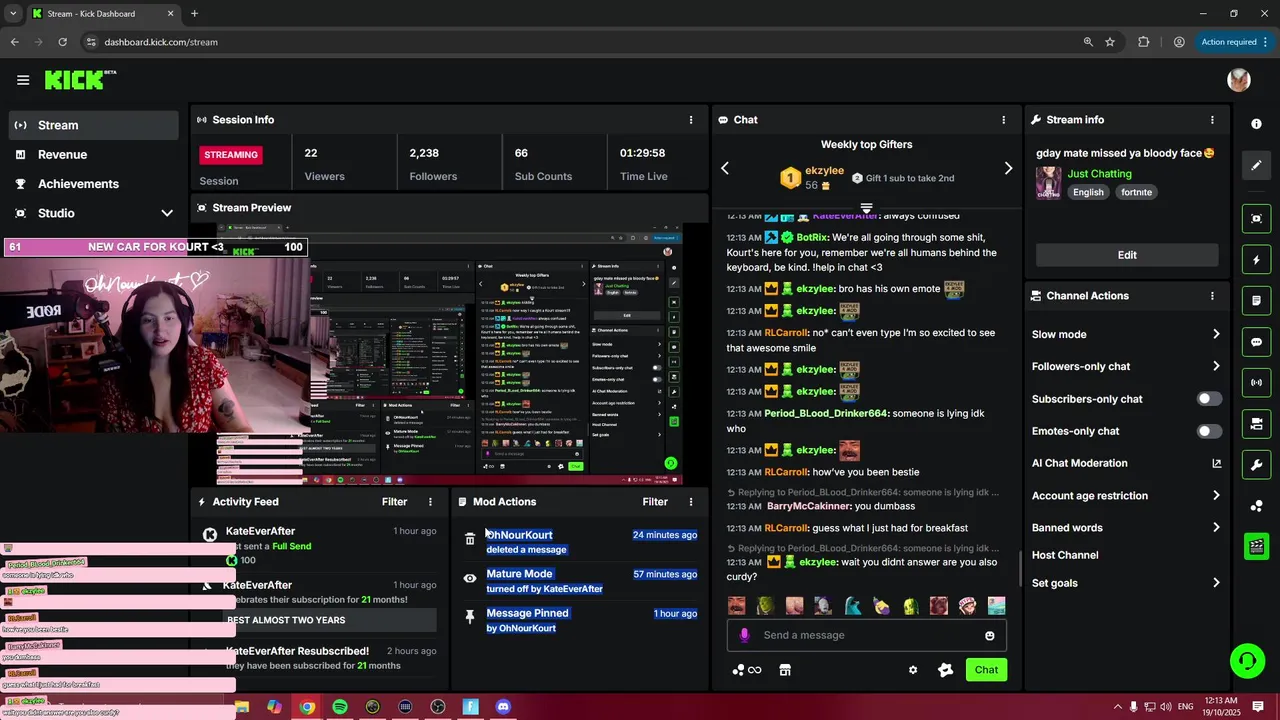
Task: Click the green clapperboard icon in sidebar
Action: (1256, 546)
